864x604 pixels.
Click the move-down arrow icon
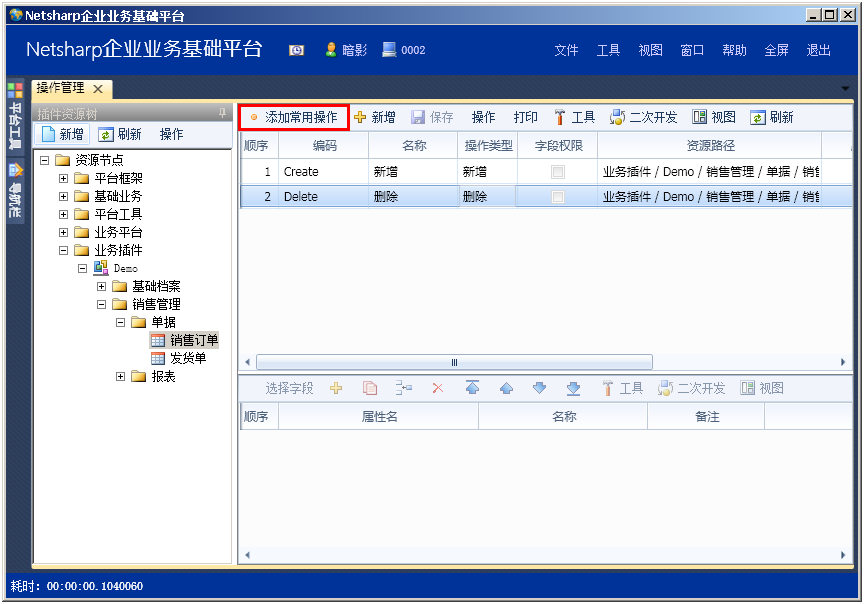coord(540,389)
